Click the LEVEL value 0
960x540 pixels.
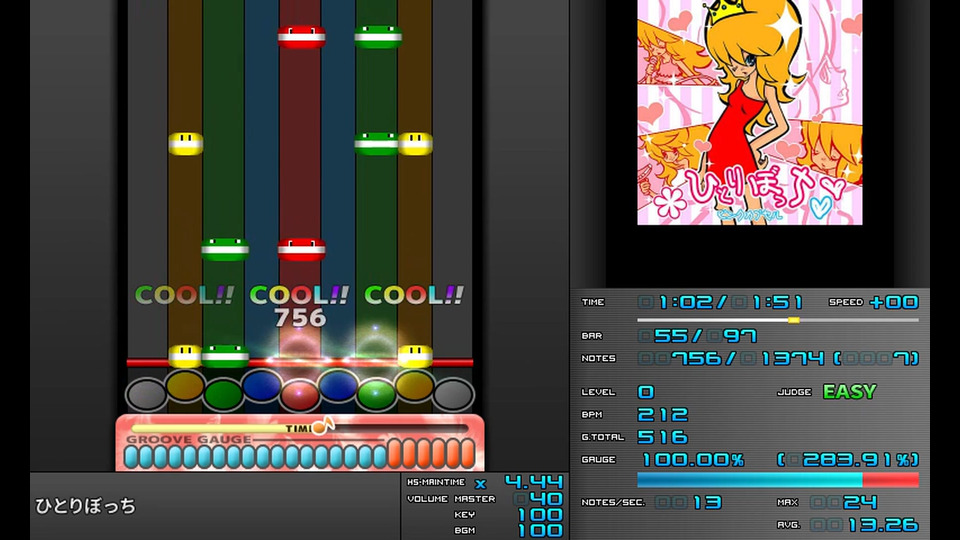pos(646,392)
